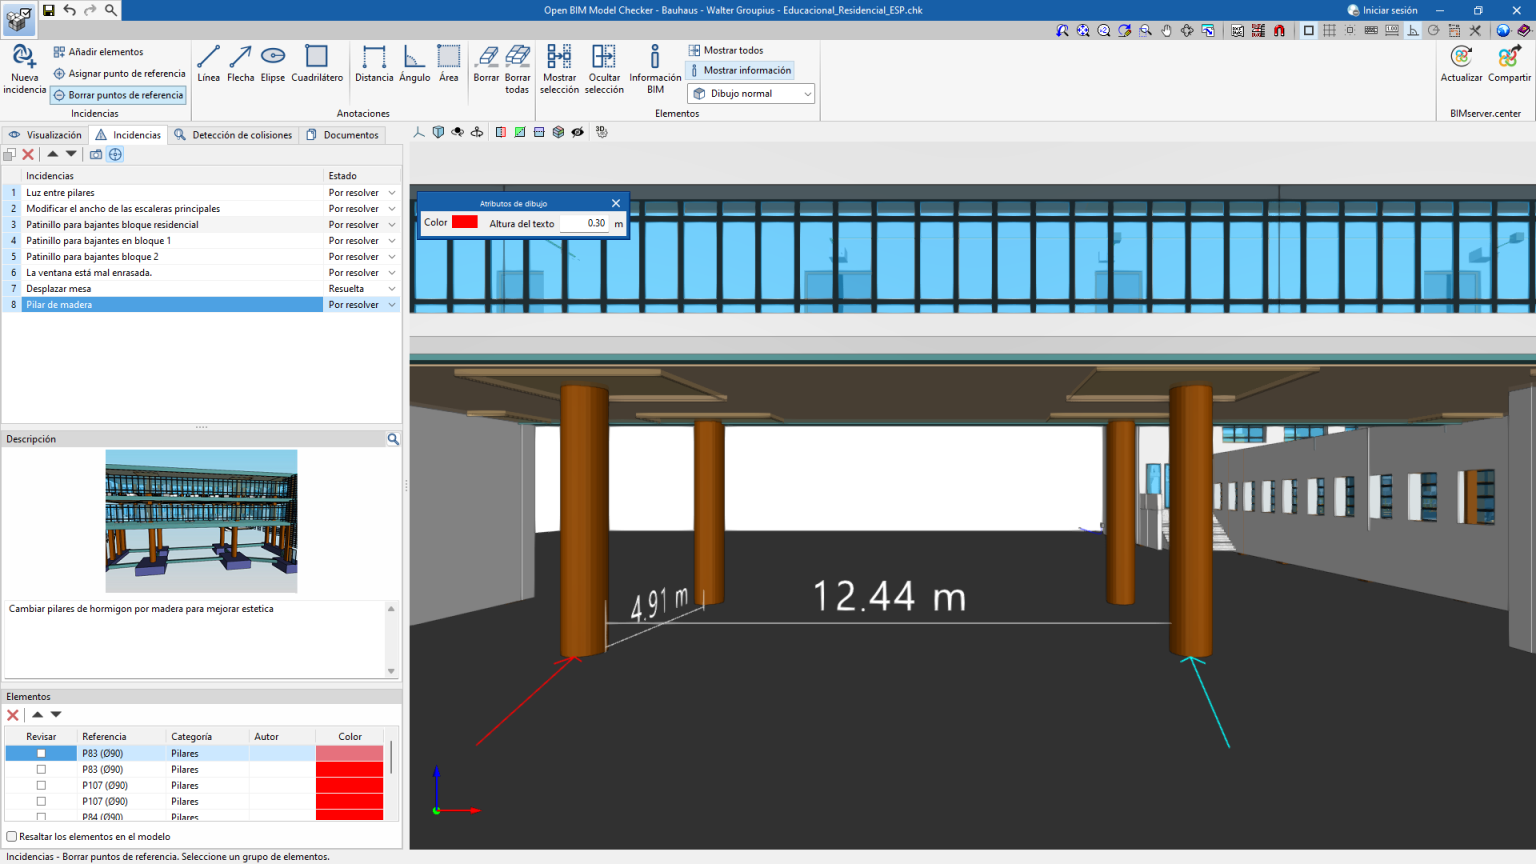Open the Información BIM tool
Screen dimensions: 1536x864
pos(655,67)
